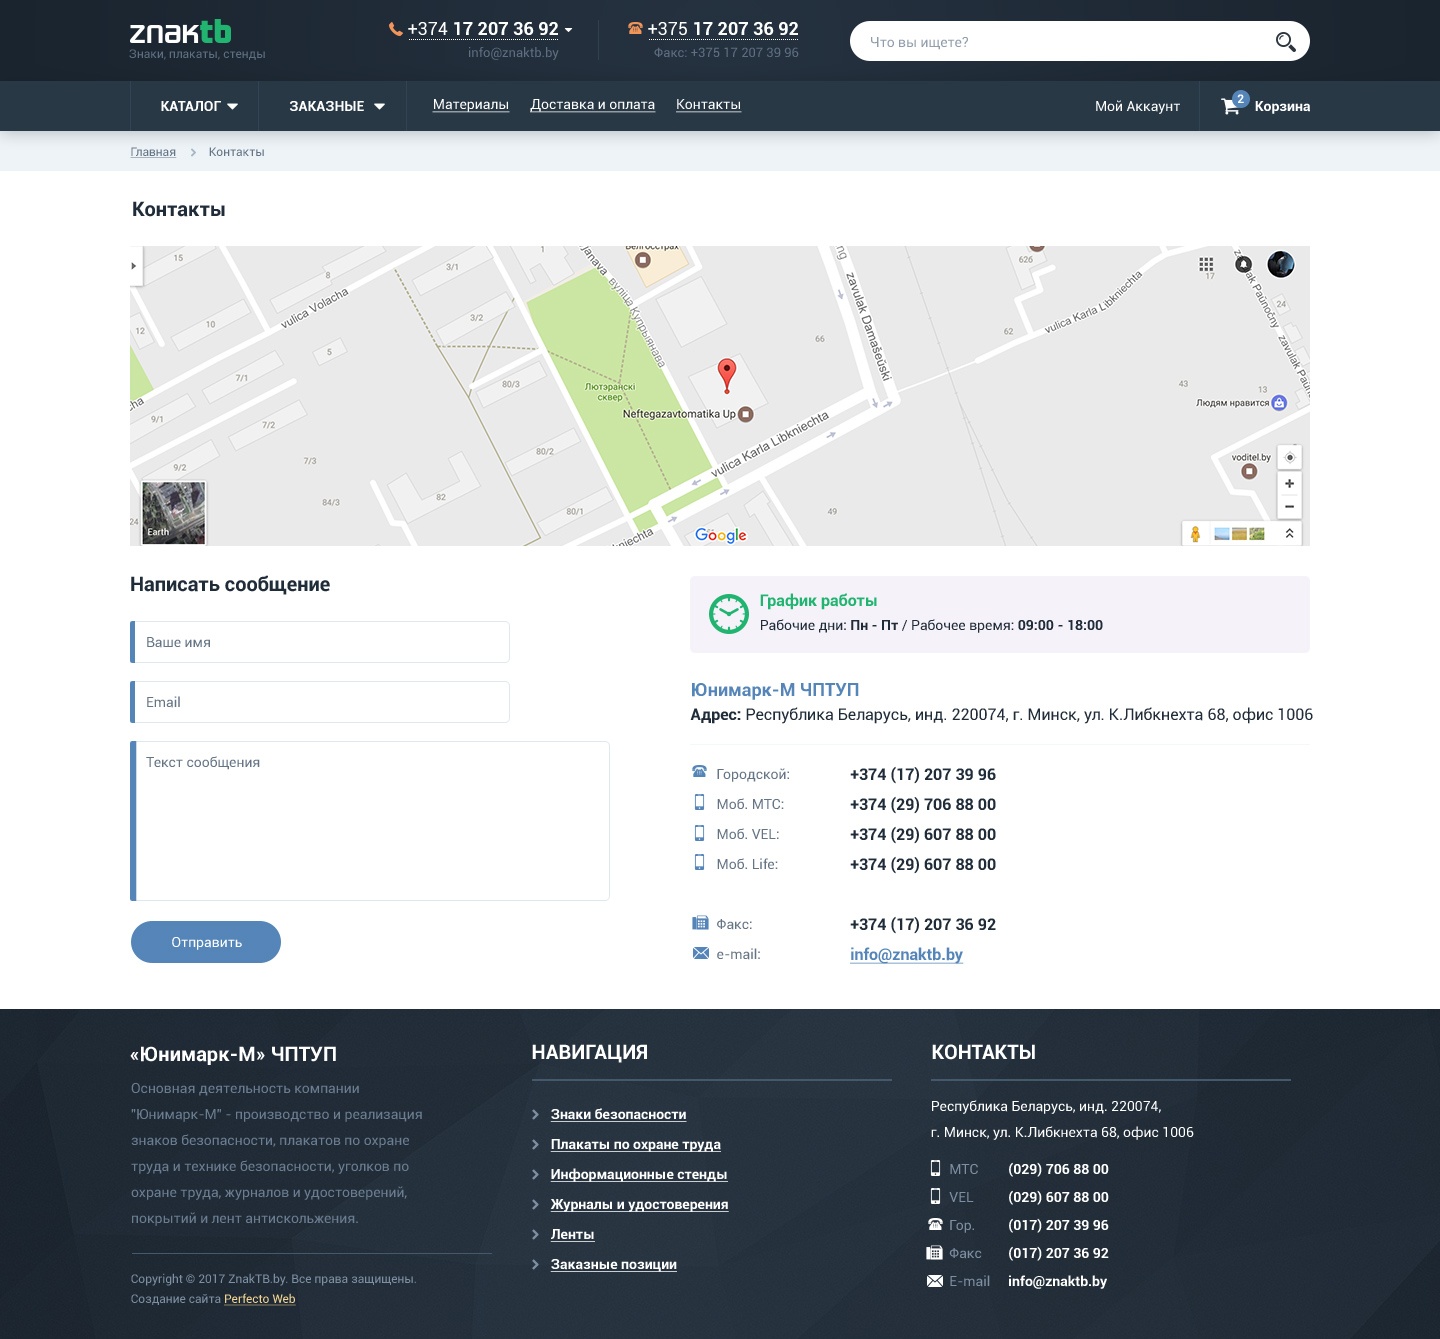Open footer link Информационные стенды
This screenshot has width=1440, height=1339.
(x=639, y=1174)
